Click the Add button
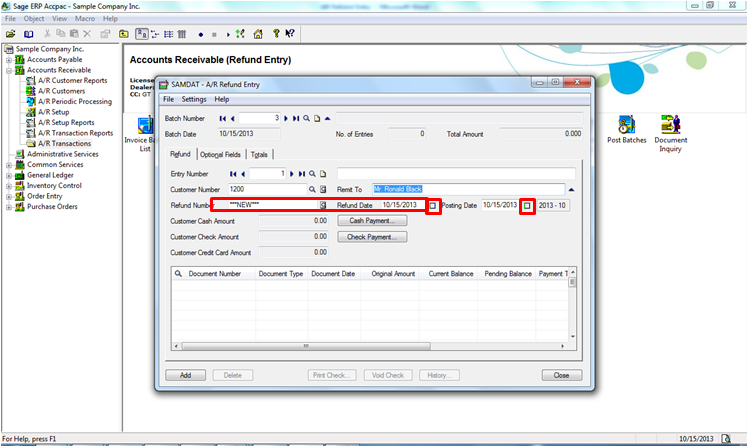This screenshot has height=446, width=747. pos(185,375)
